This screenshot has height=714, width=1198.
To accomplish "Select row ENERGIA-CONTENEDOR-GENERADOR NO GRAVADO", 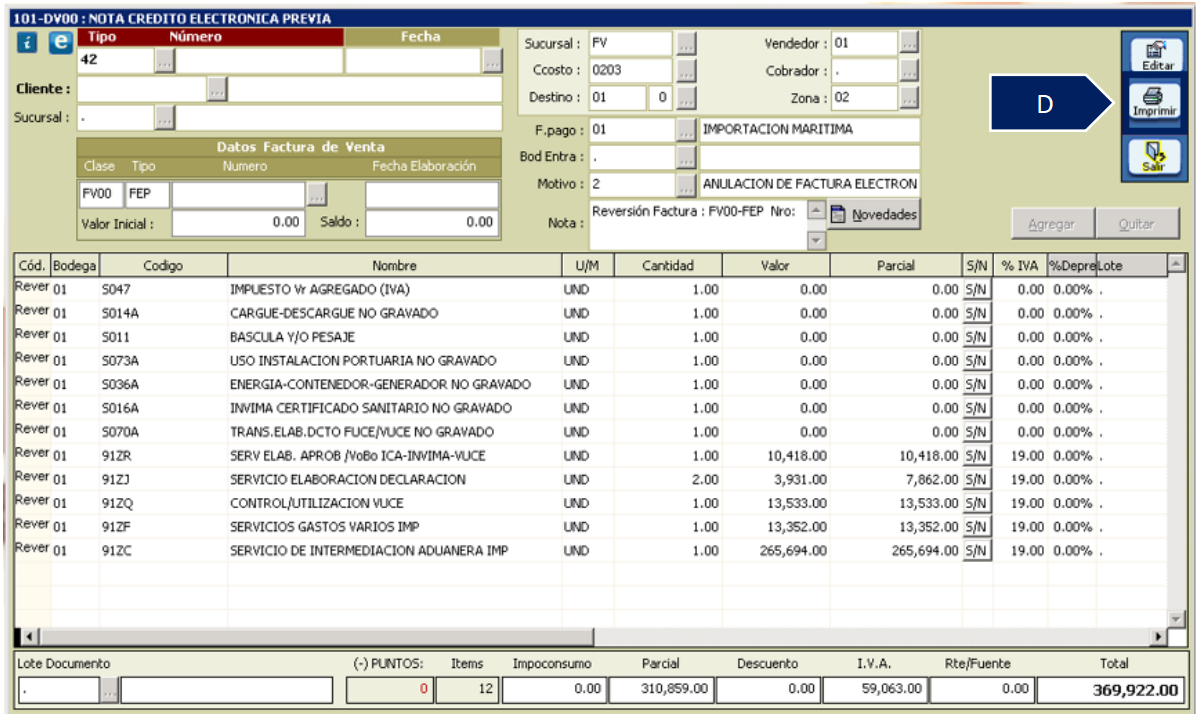I will coord(591,384).
